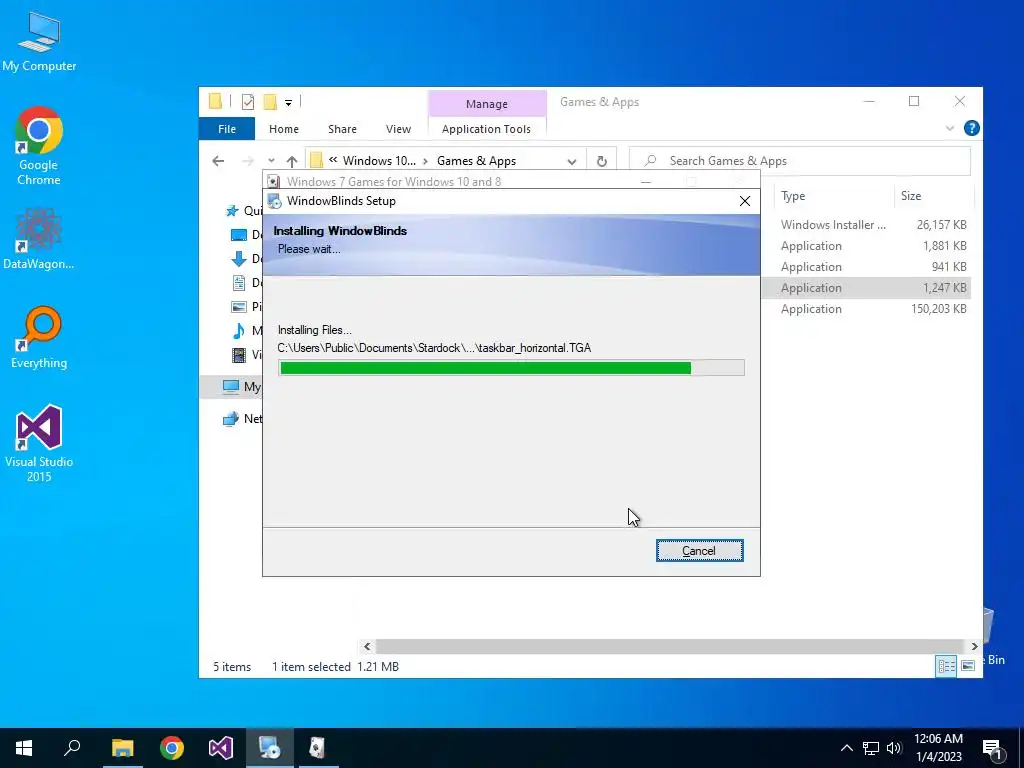Image resolution: width=1024 pixels, height=768 pixels.
Task: Open volume control tray icon
Action: coord(894,748)
